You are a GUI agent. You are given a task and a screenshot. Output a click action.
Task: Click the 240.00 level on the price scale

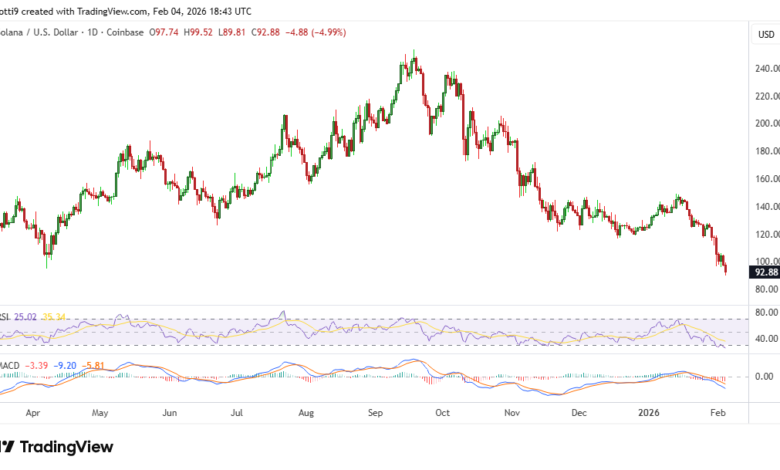click(765, 69)
